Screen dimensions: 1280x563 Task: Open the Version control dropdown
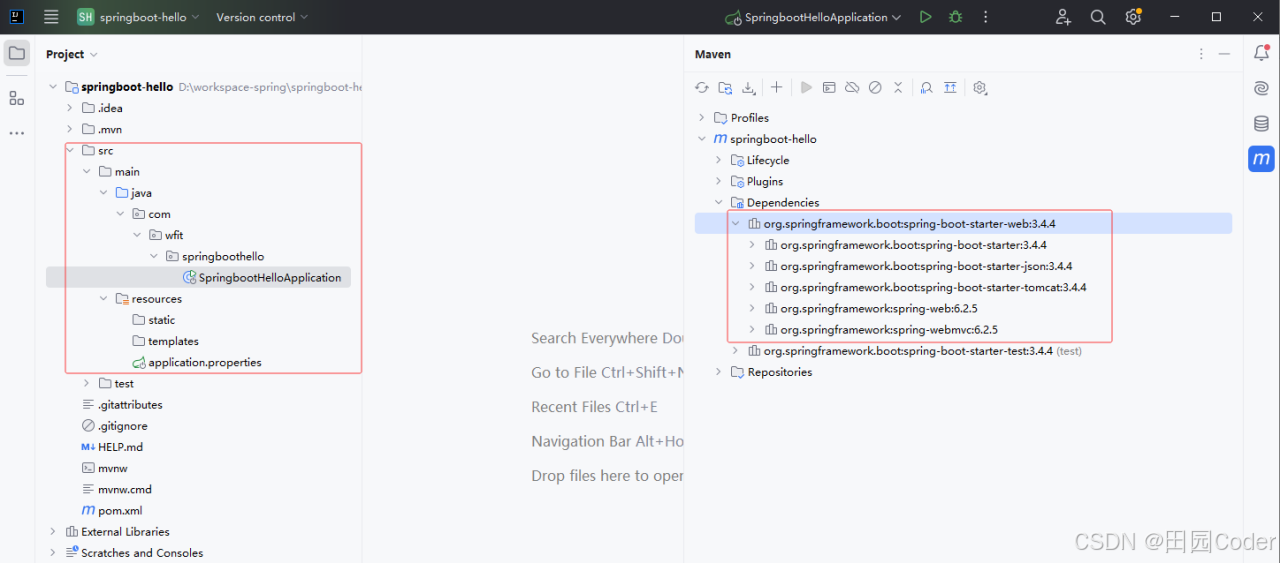click(x=262, y=17)
